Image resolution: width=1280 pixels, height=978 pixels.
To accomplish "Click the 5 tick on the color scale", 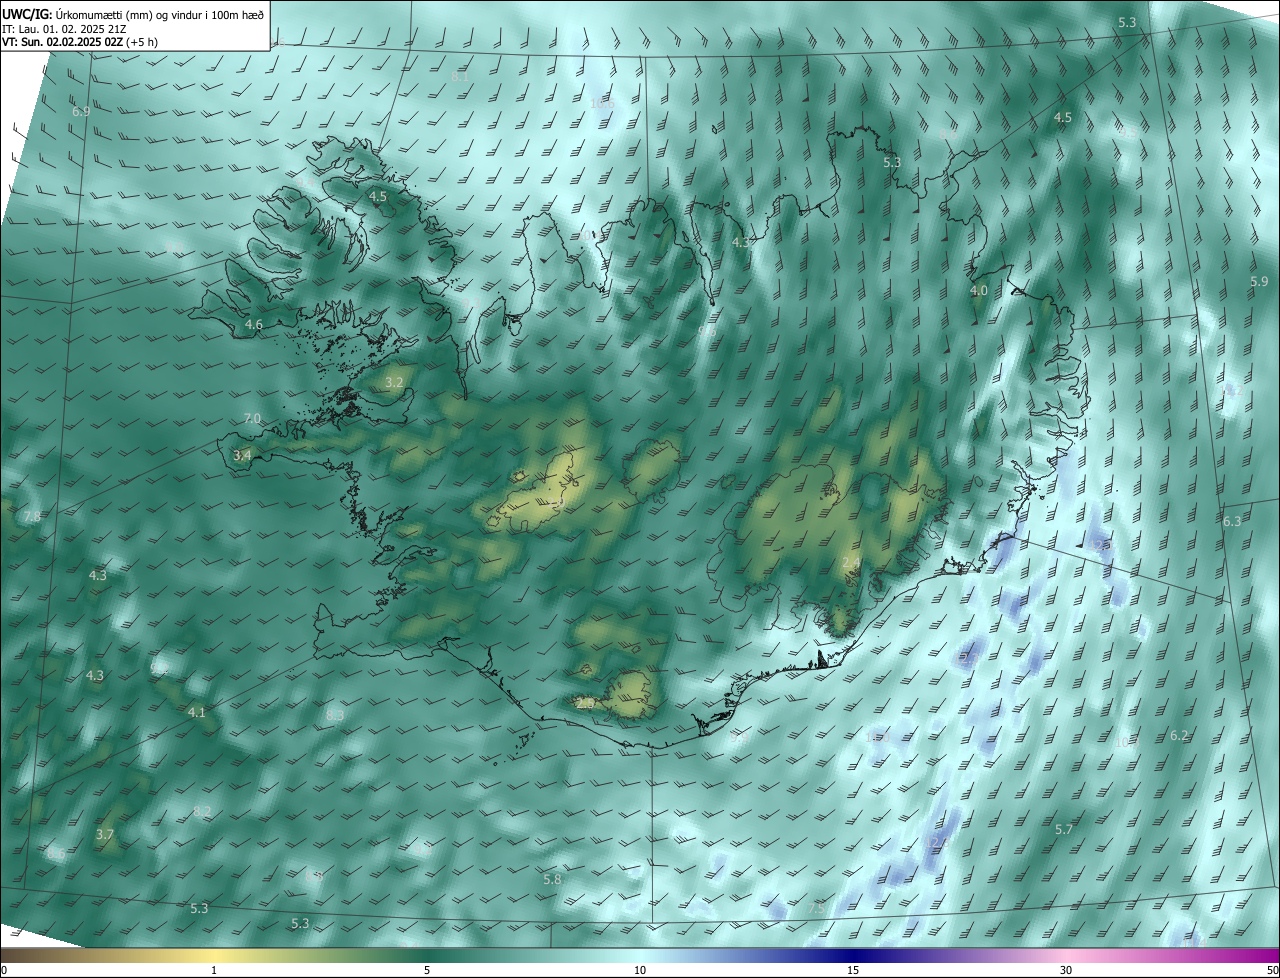I will tap(427, 971).
